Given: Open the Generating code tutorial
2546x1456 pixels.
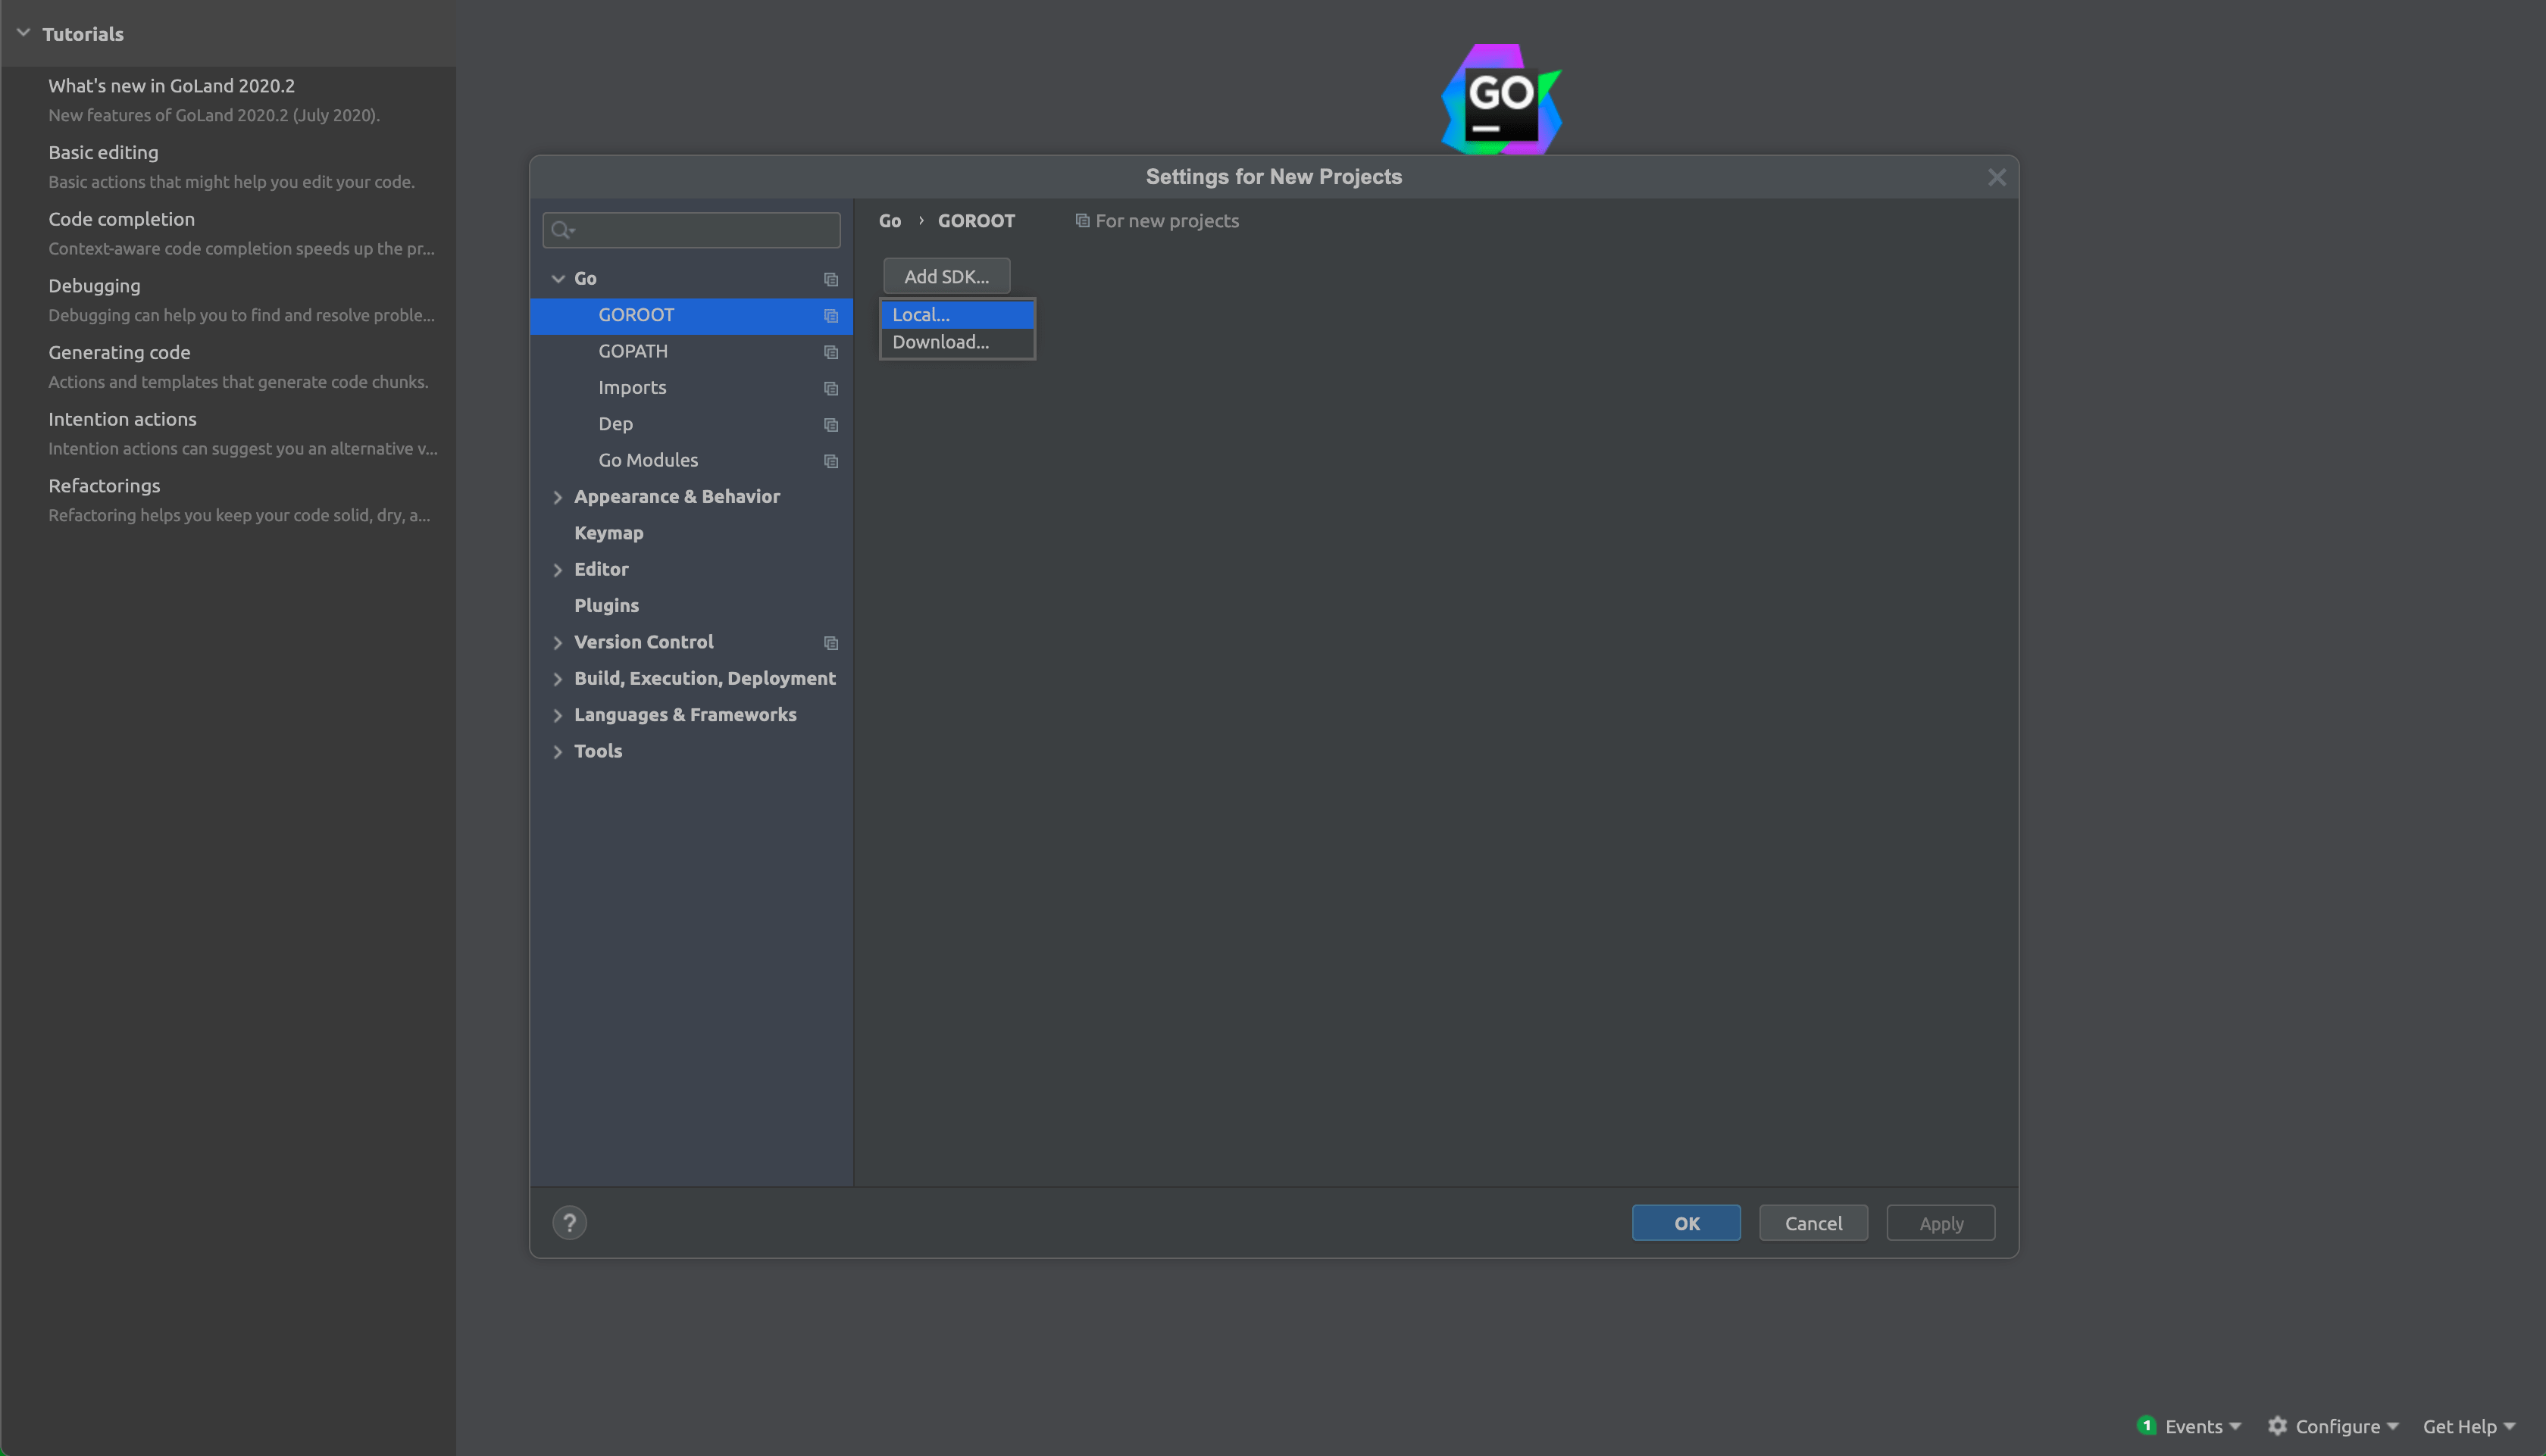Looking at the screenshot, I should 119,353.
